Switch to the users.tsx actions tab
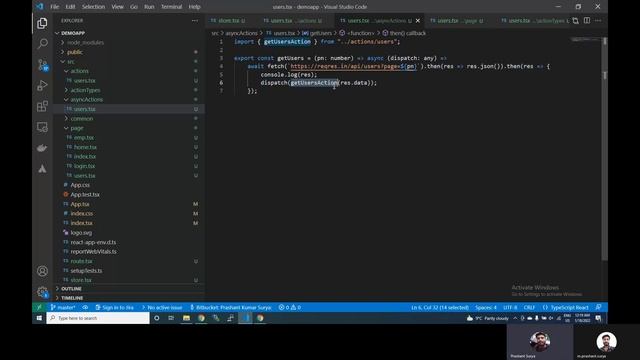The height and width of the screenshot is (360, 640). click(x=292, y=20)
